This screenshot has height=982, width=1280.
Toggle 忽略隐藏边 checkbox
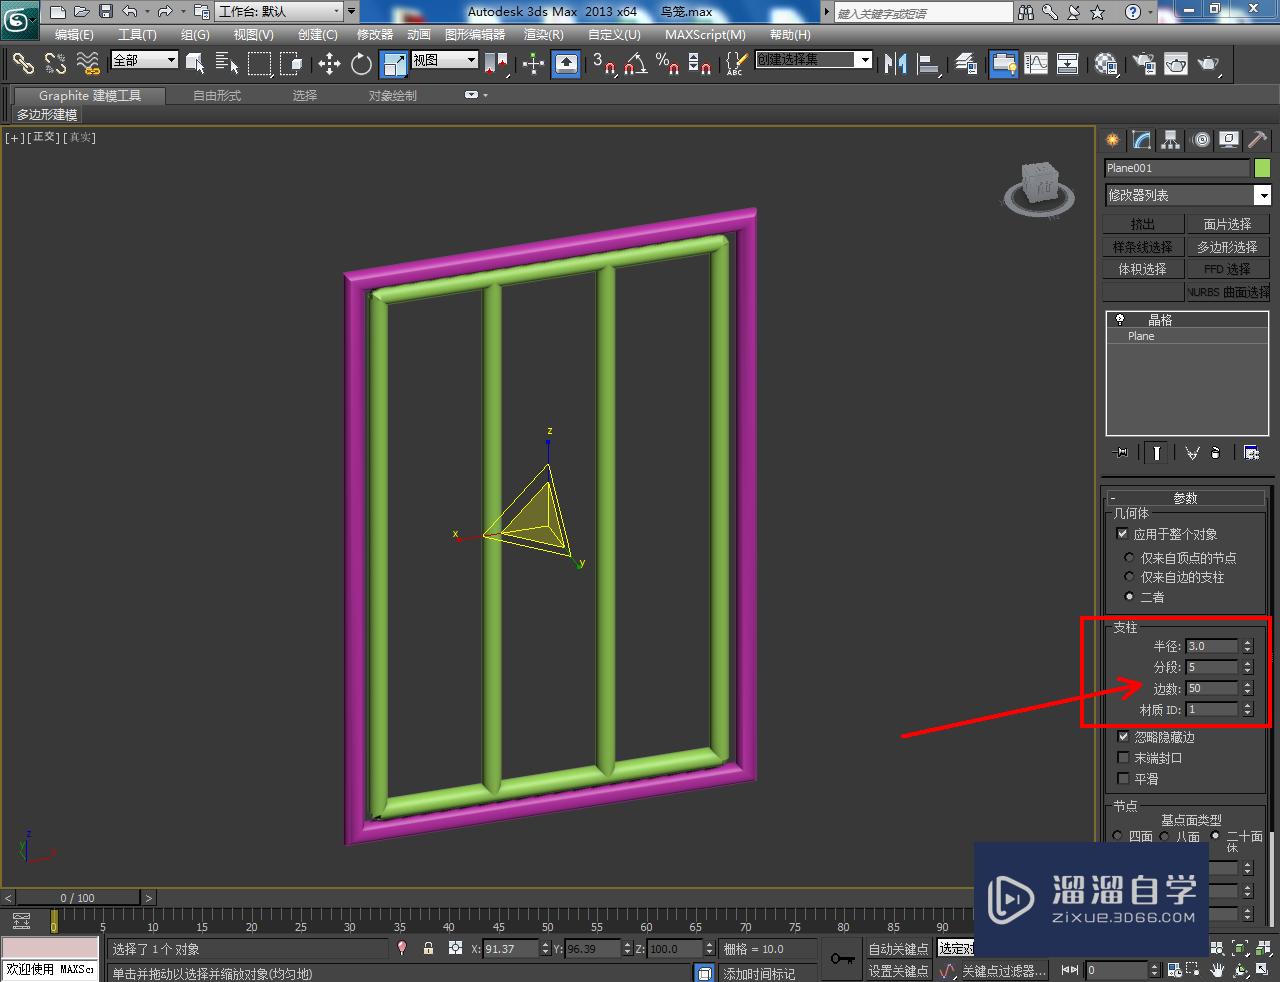(x=1123, y=736)
